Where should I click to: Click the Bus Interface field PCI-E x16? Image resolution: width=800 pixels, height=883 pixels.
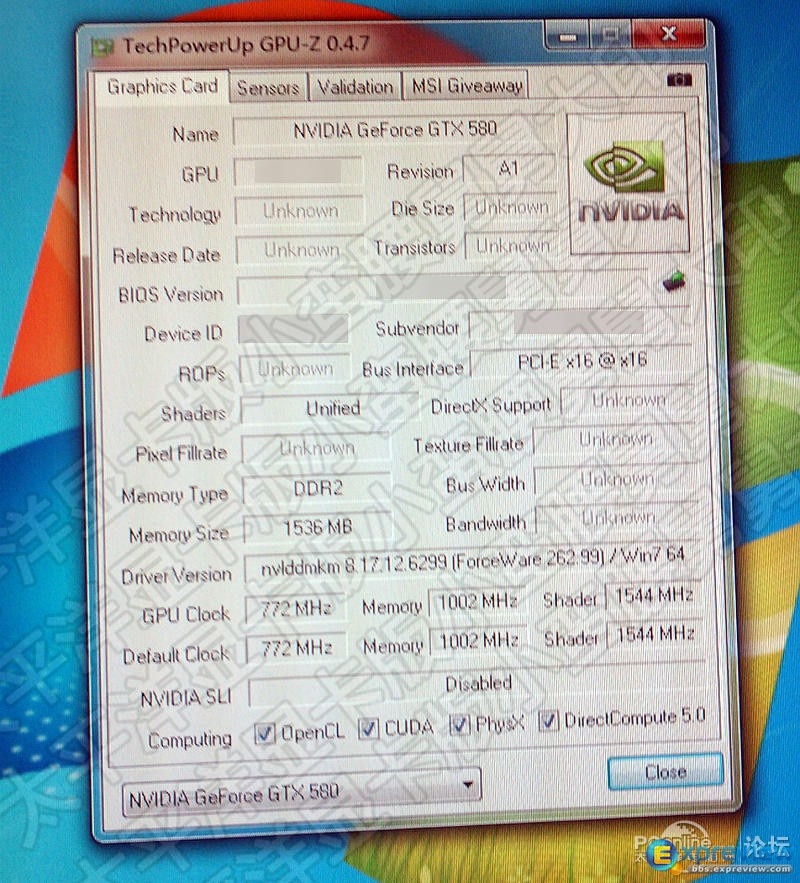click(582, 362)
